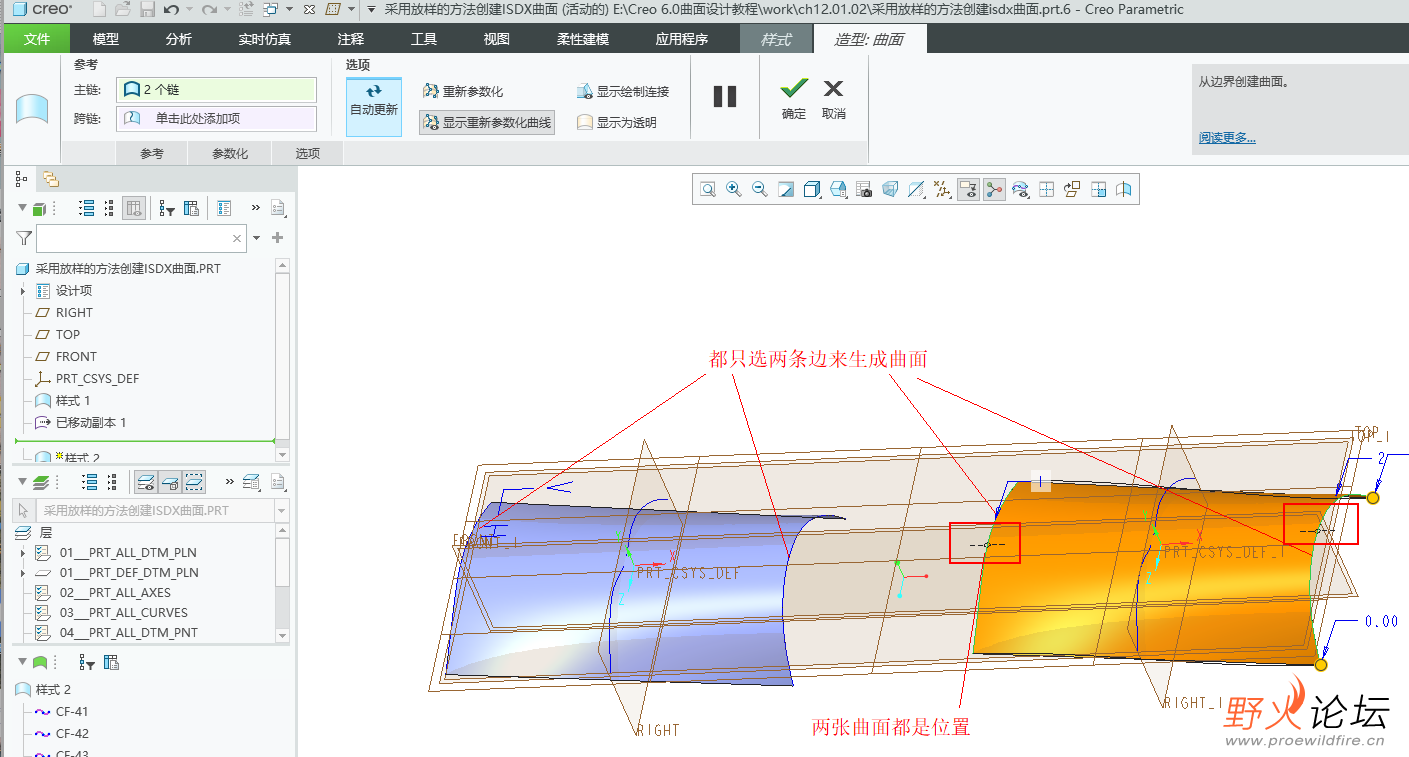Toggle the 自动更新 button
The width and height of the screenshot is (1409, 757).
point(374,106)
